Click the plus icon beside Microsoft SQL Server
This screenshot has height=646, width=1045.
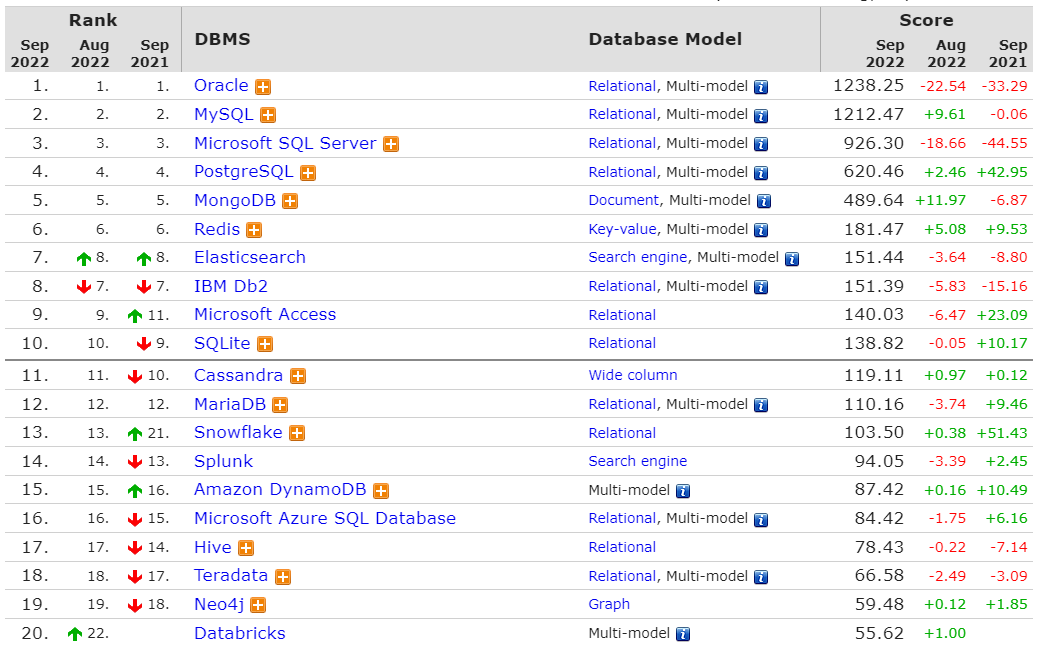coord(391,145)
